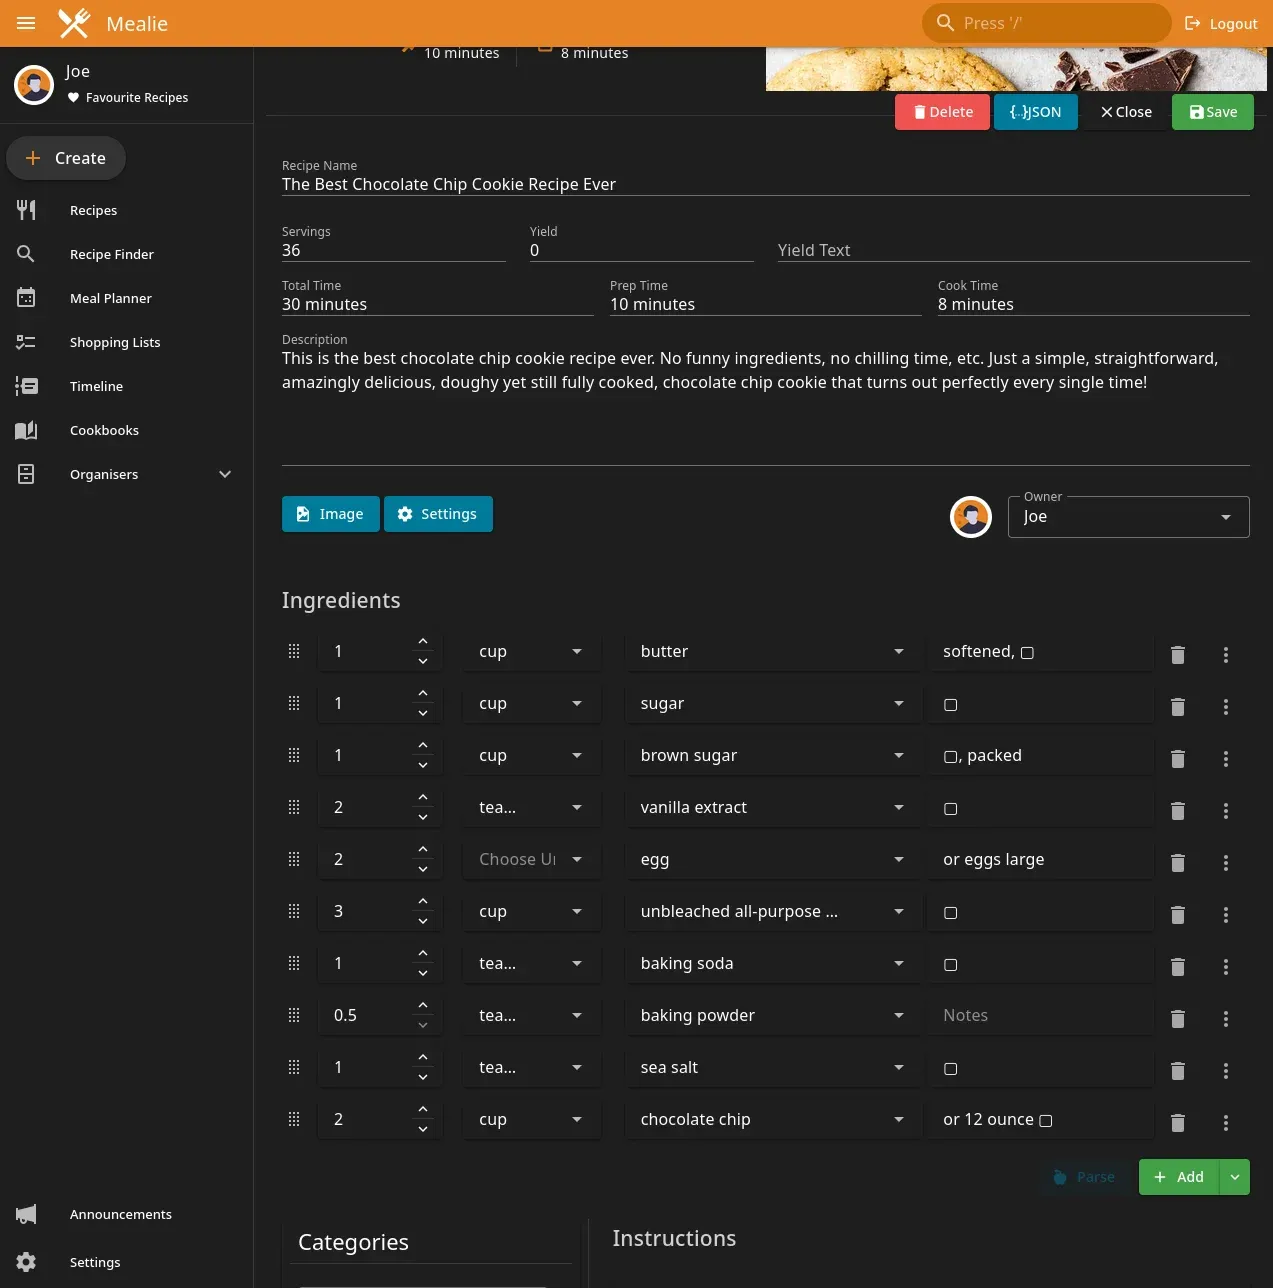Log out using the Logout button
This screenshot has width=1273, height=1288.
(1221, 23)
